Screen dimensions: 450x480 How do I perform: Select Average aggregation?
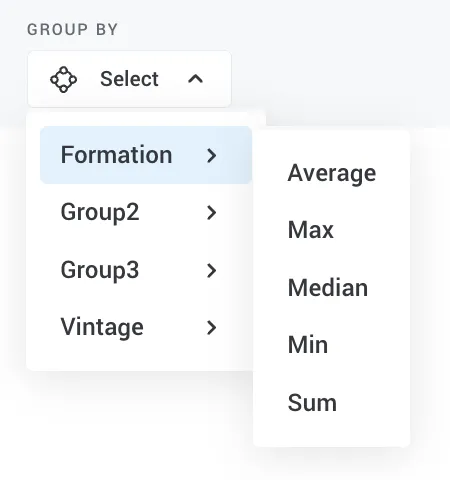[x=332, y=173]
